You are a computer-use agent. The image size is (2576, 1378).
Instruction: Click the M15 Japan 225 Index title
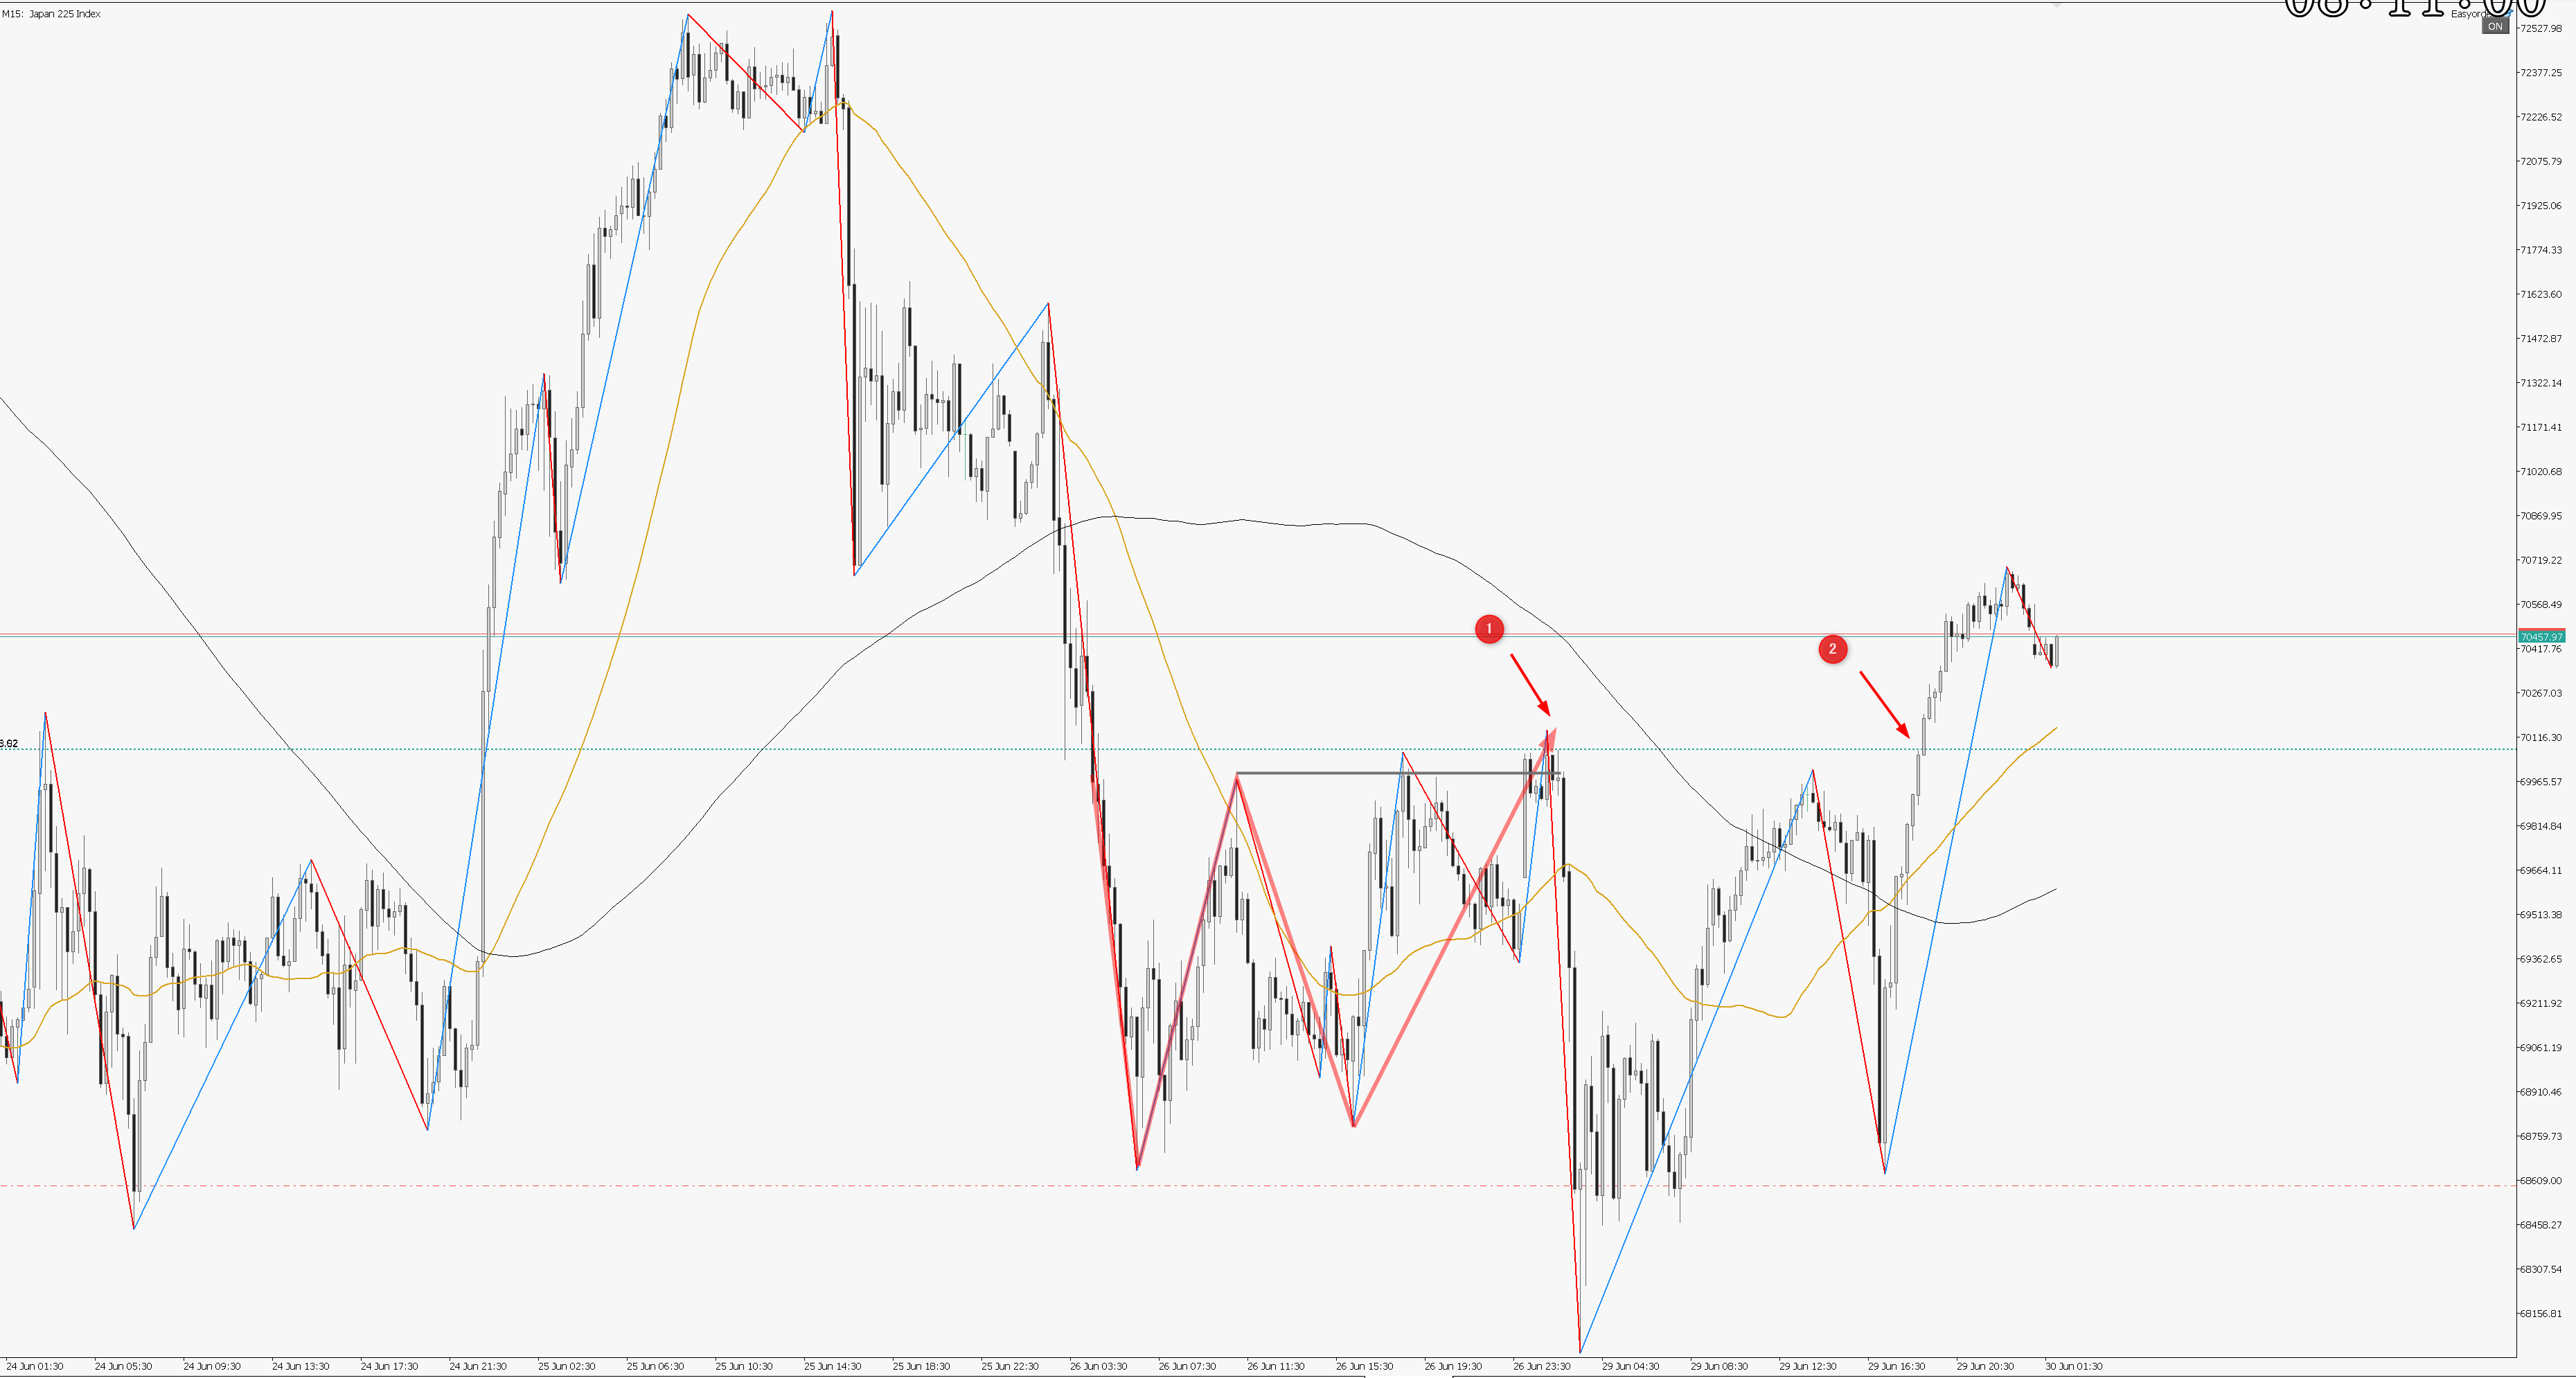point(51,14)
